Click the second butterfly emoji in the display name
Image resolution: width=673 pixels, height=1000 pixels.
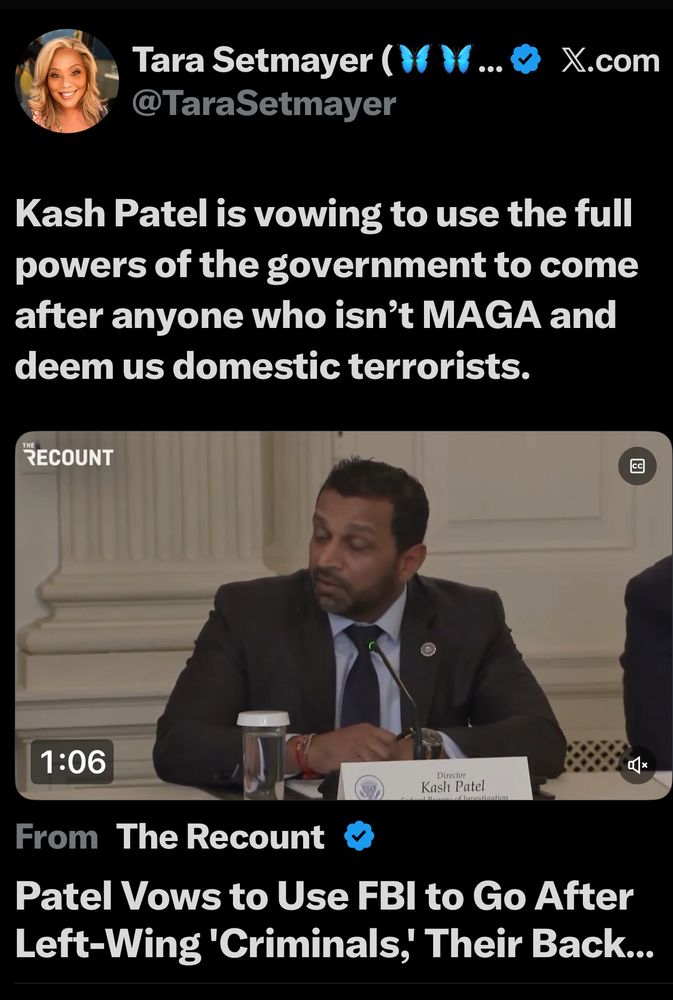456,60
